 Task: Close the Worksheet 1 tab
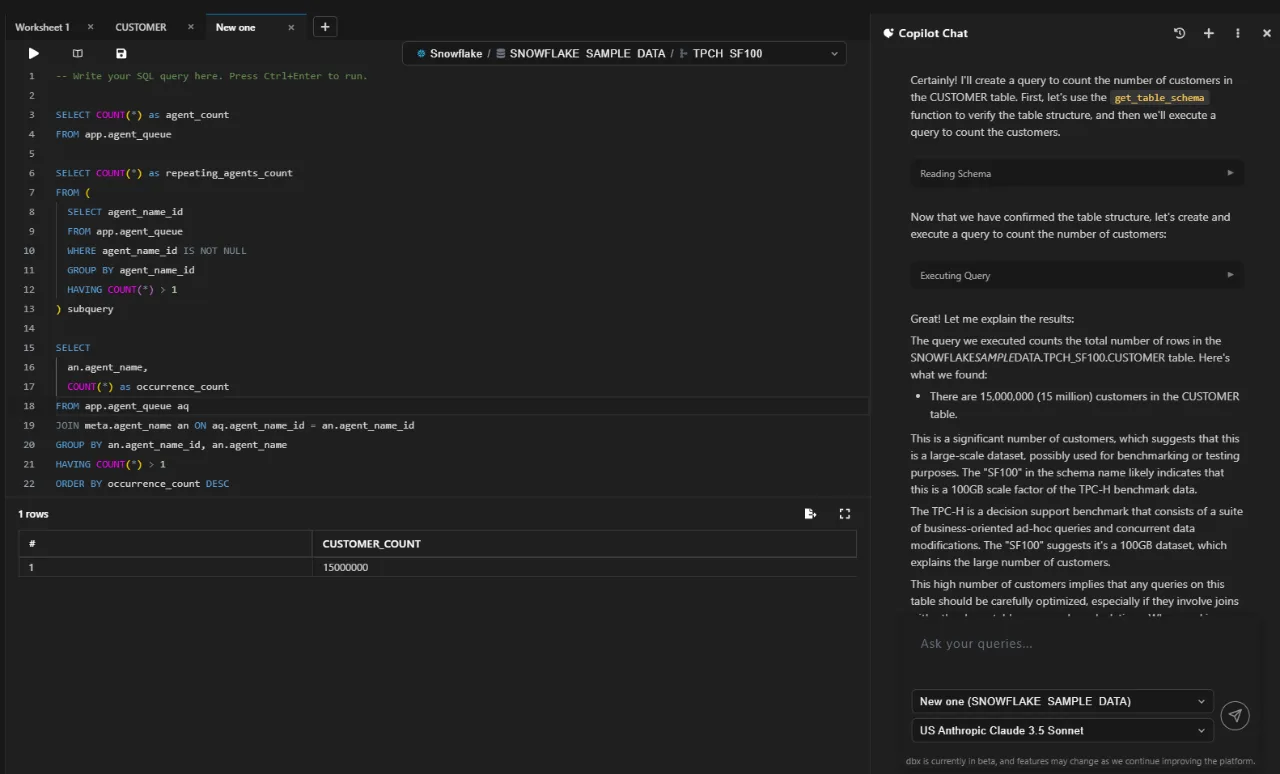click(90, 27)
